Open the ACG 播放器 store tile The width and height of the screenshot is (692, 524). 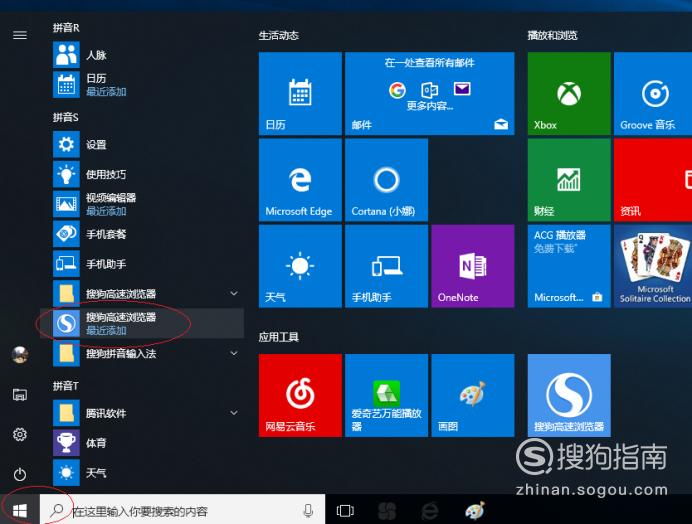point(569,266)
